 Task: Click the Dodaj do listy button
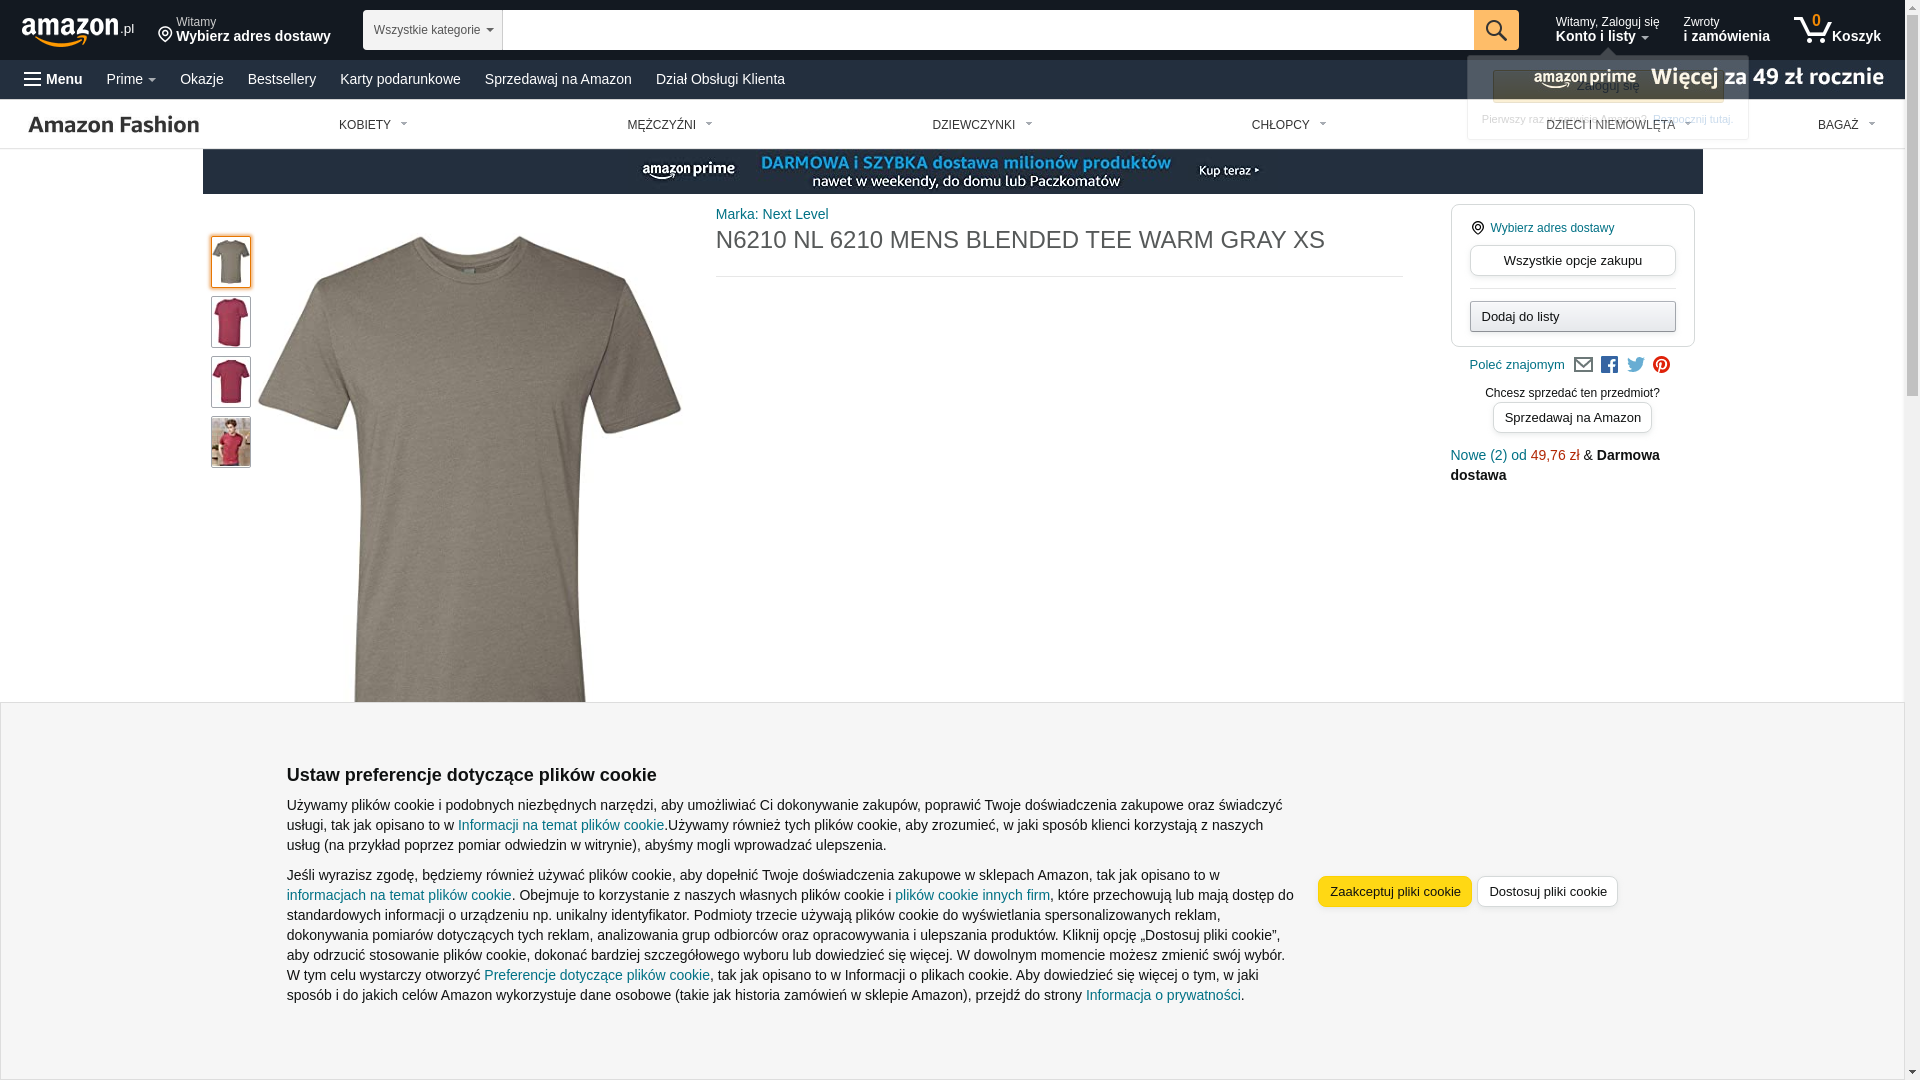coord(1573,316)
